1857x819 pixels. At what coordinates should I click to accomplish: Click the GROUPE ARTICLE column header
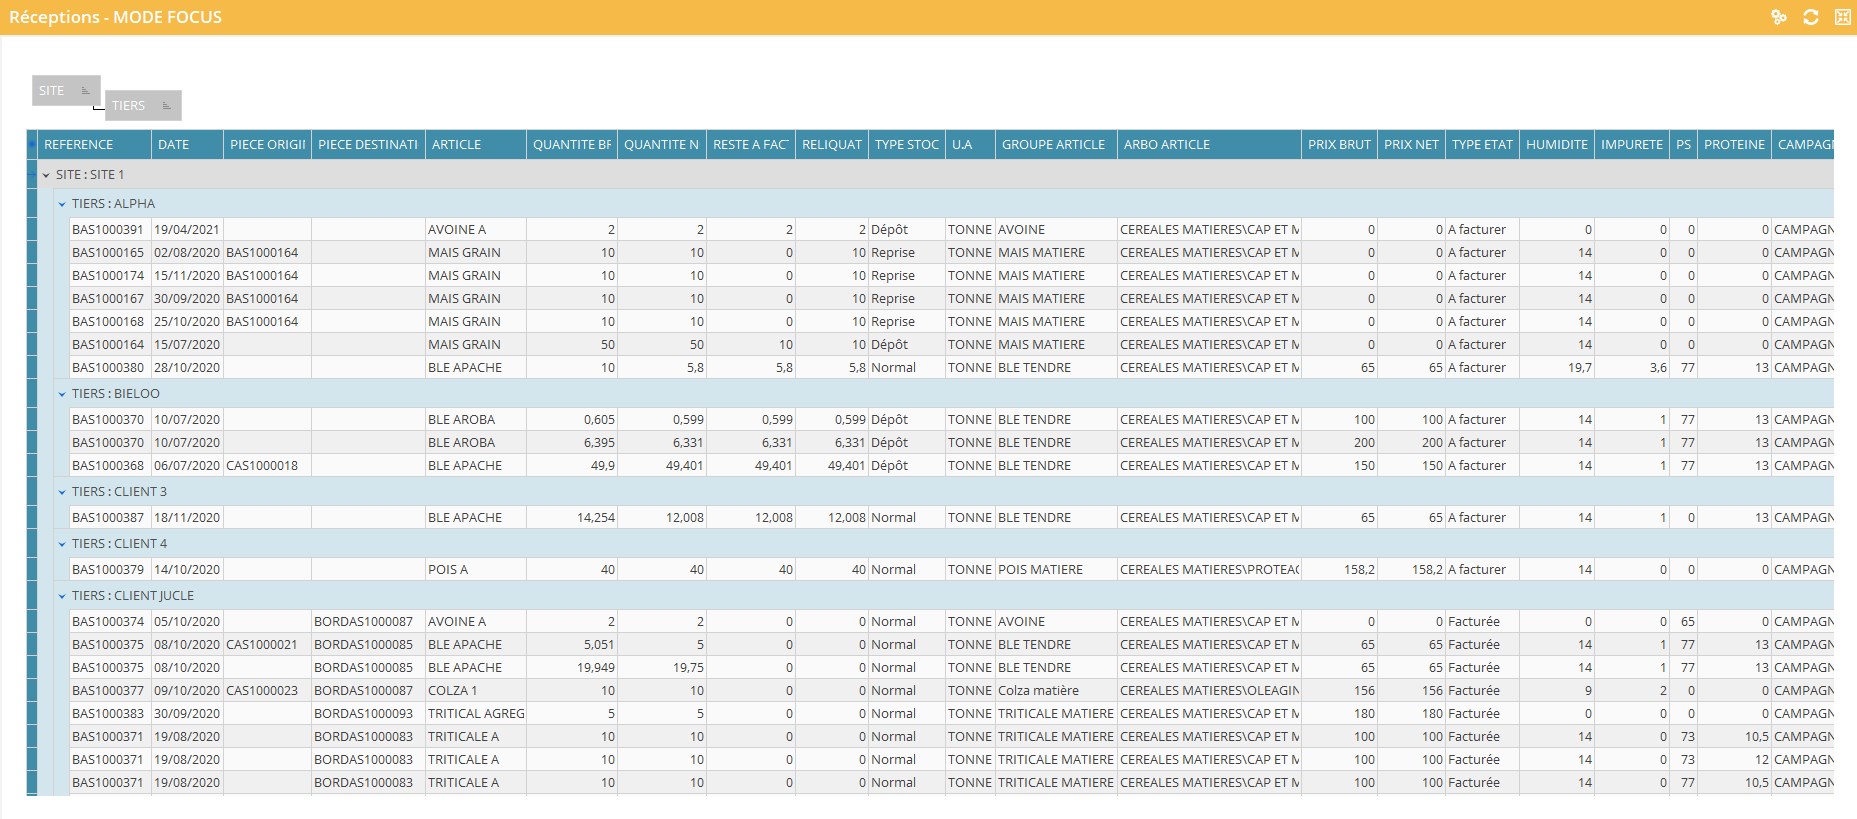[1054, 145]
